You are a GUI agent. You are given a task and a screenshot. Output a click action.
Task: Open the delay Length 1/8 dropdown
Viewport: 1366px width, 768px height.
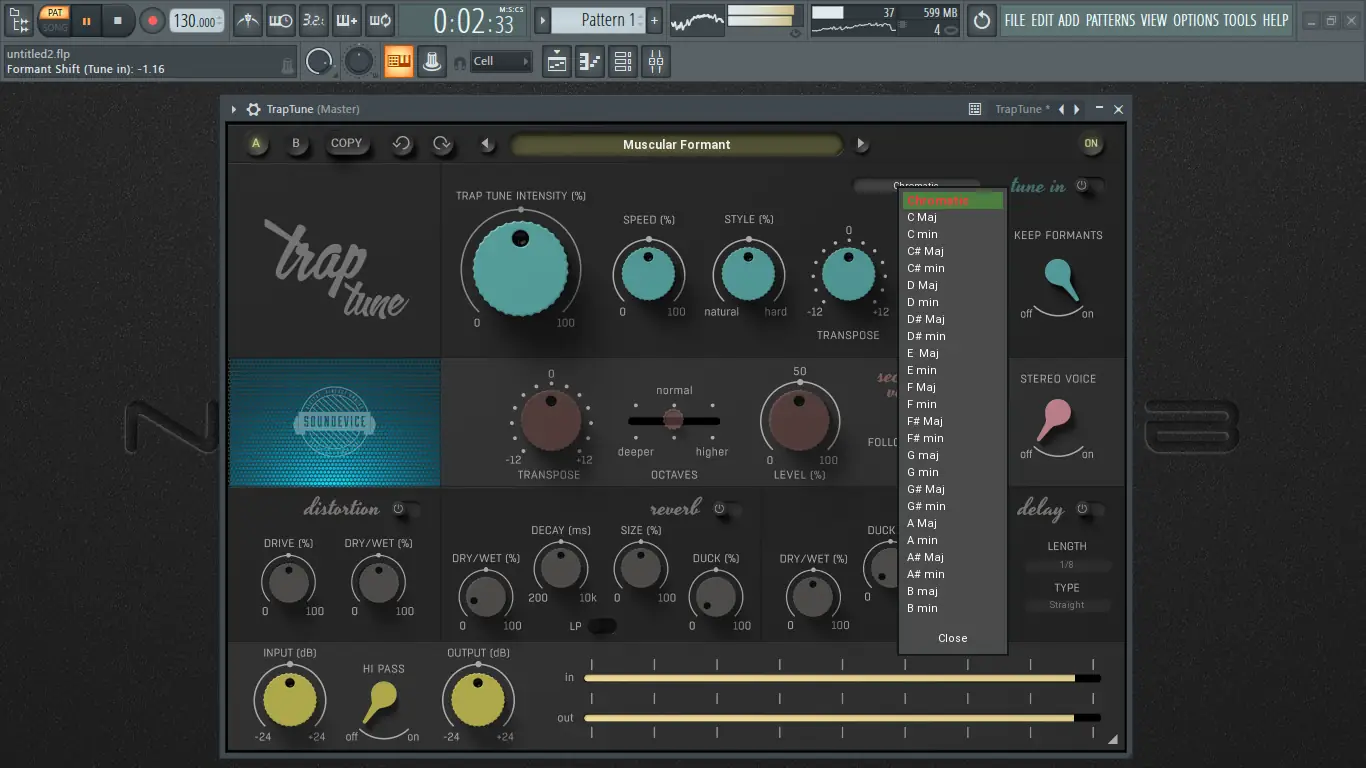(1067, 565)
